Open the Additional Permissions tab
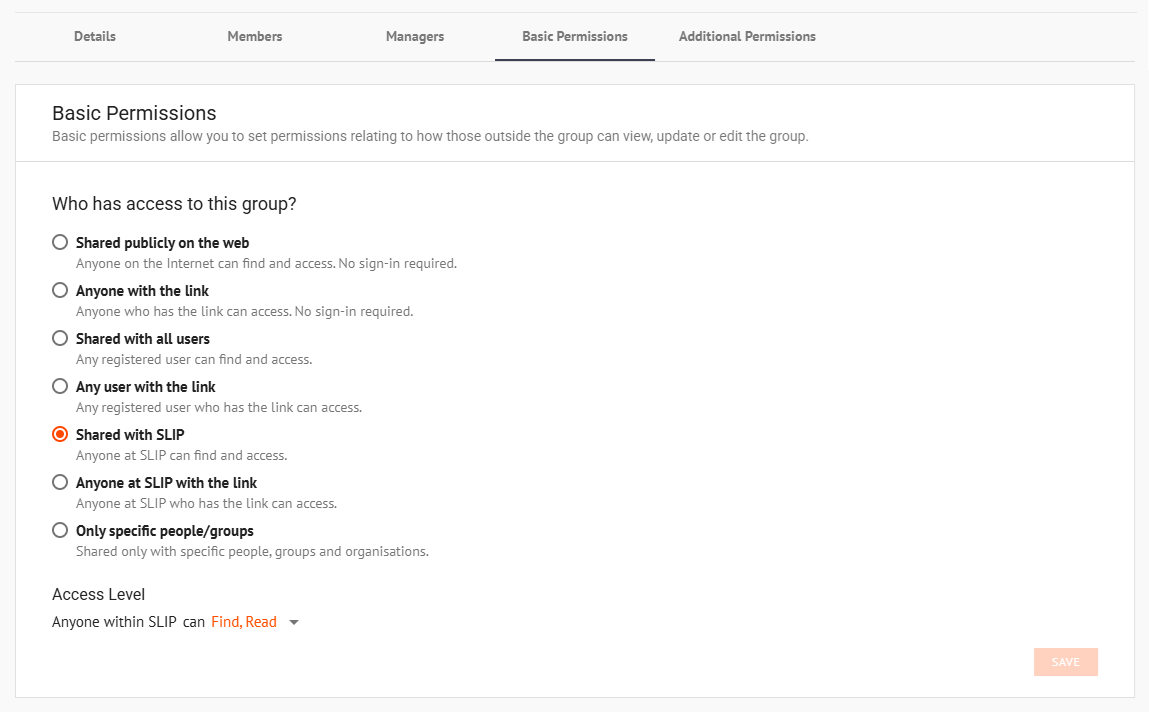1149x712 pixels. click(747, 37)
